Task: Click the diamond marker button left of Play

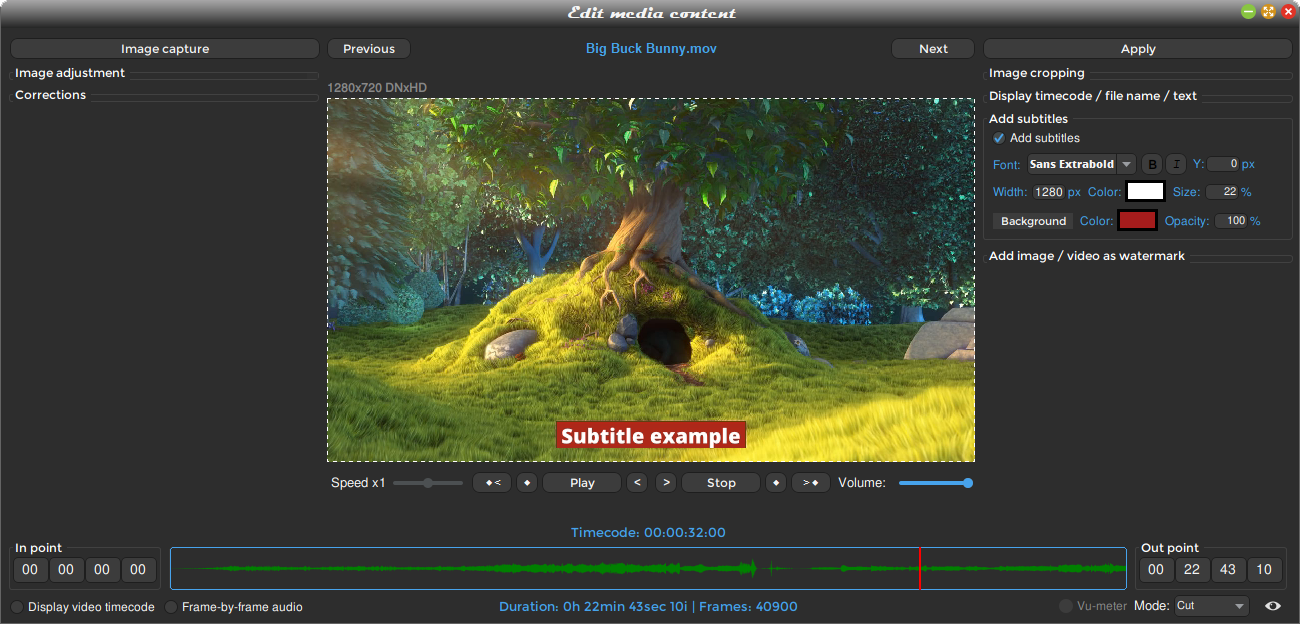Action: (527, 483)
